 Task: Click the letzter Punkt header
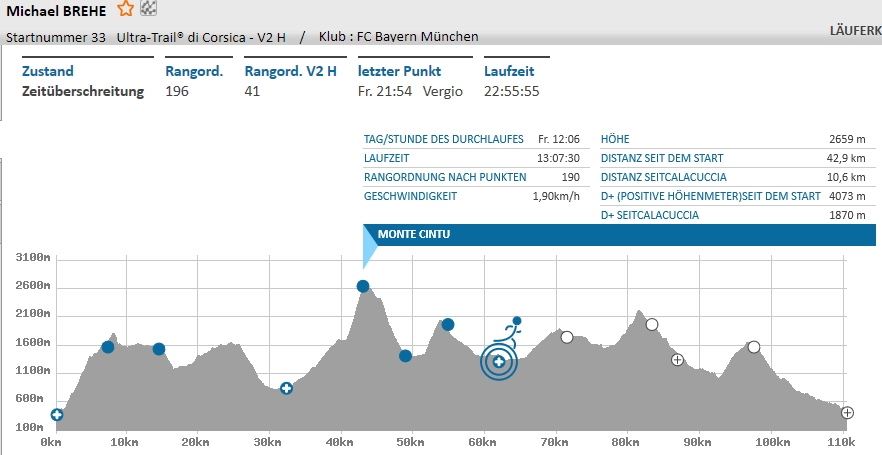pos(399,71)
